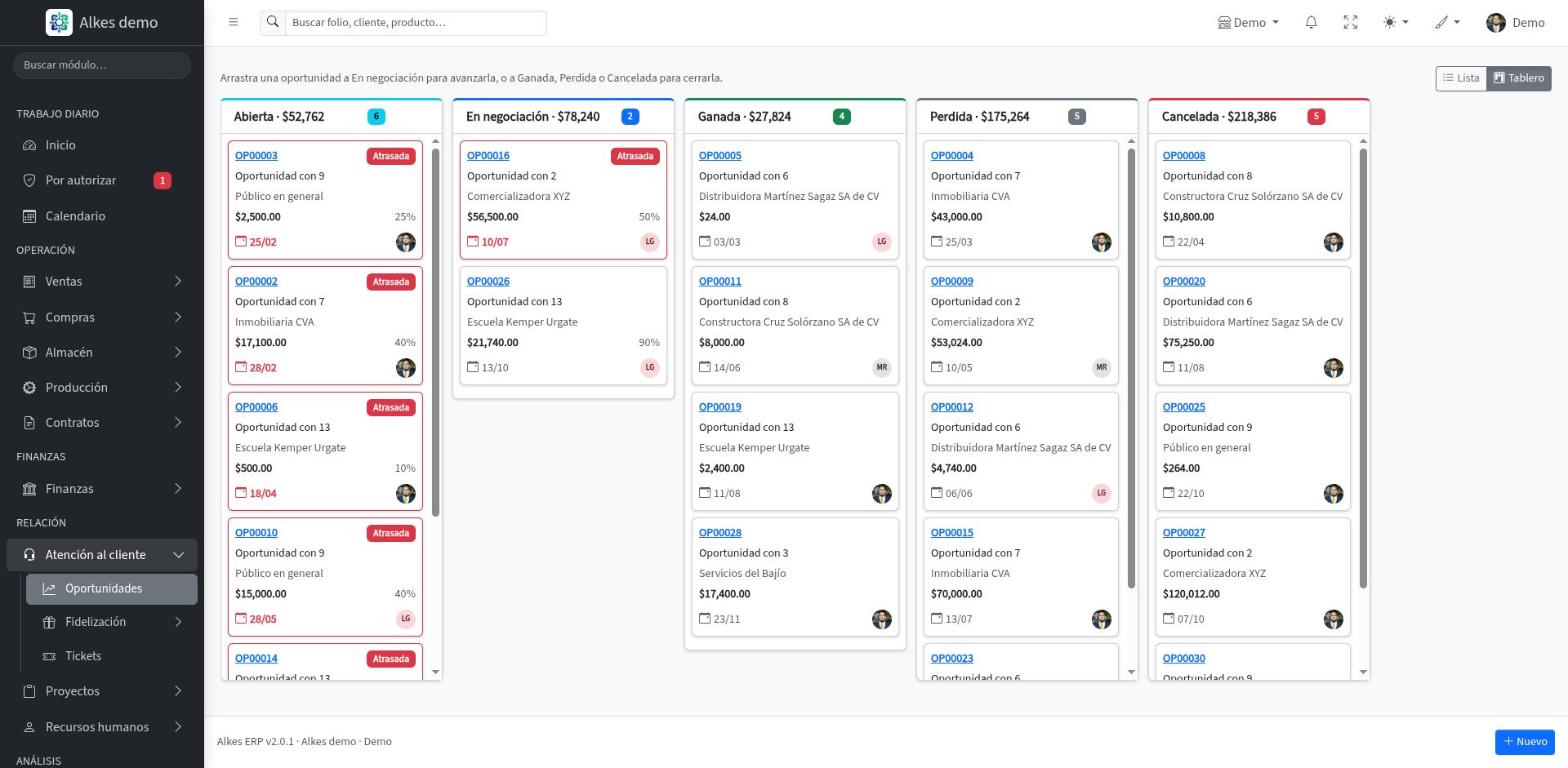This screenshot has height=768, width=1568.
Task: Click the Alkes demo logo icon
Action: (59, 22)
